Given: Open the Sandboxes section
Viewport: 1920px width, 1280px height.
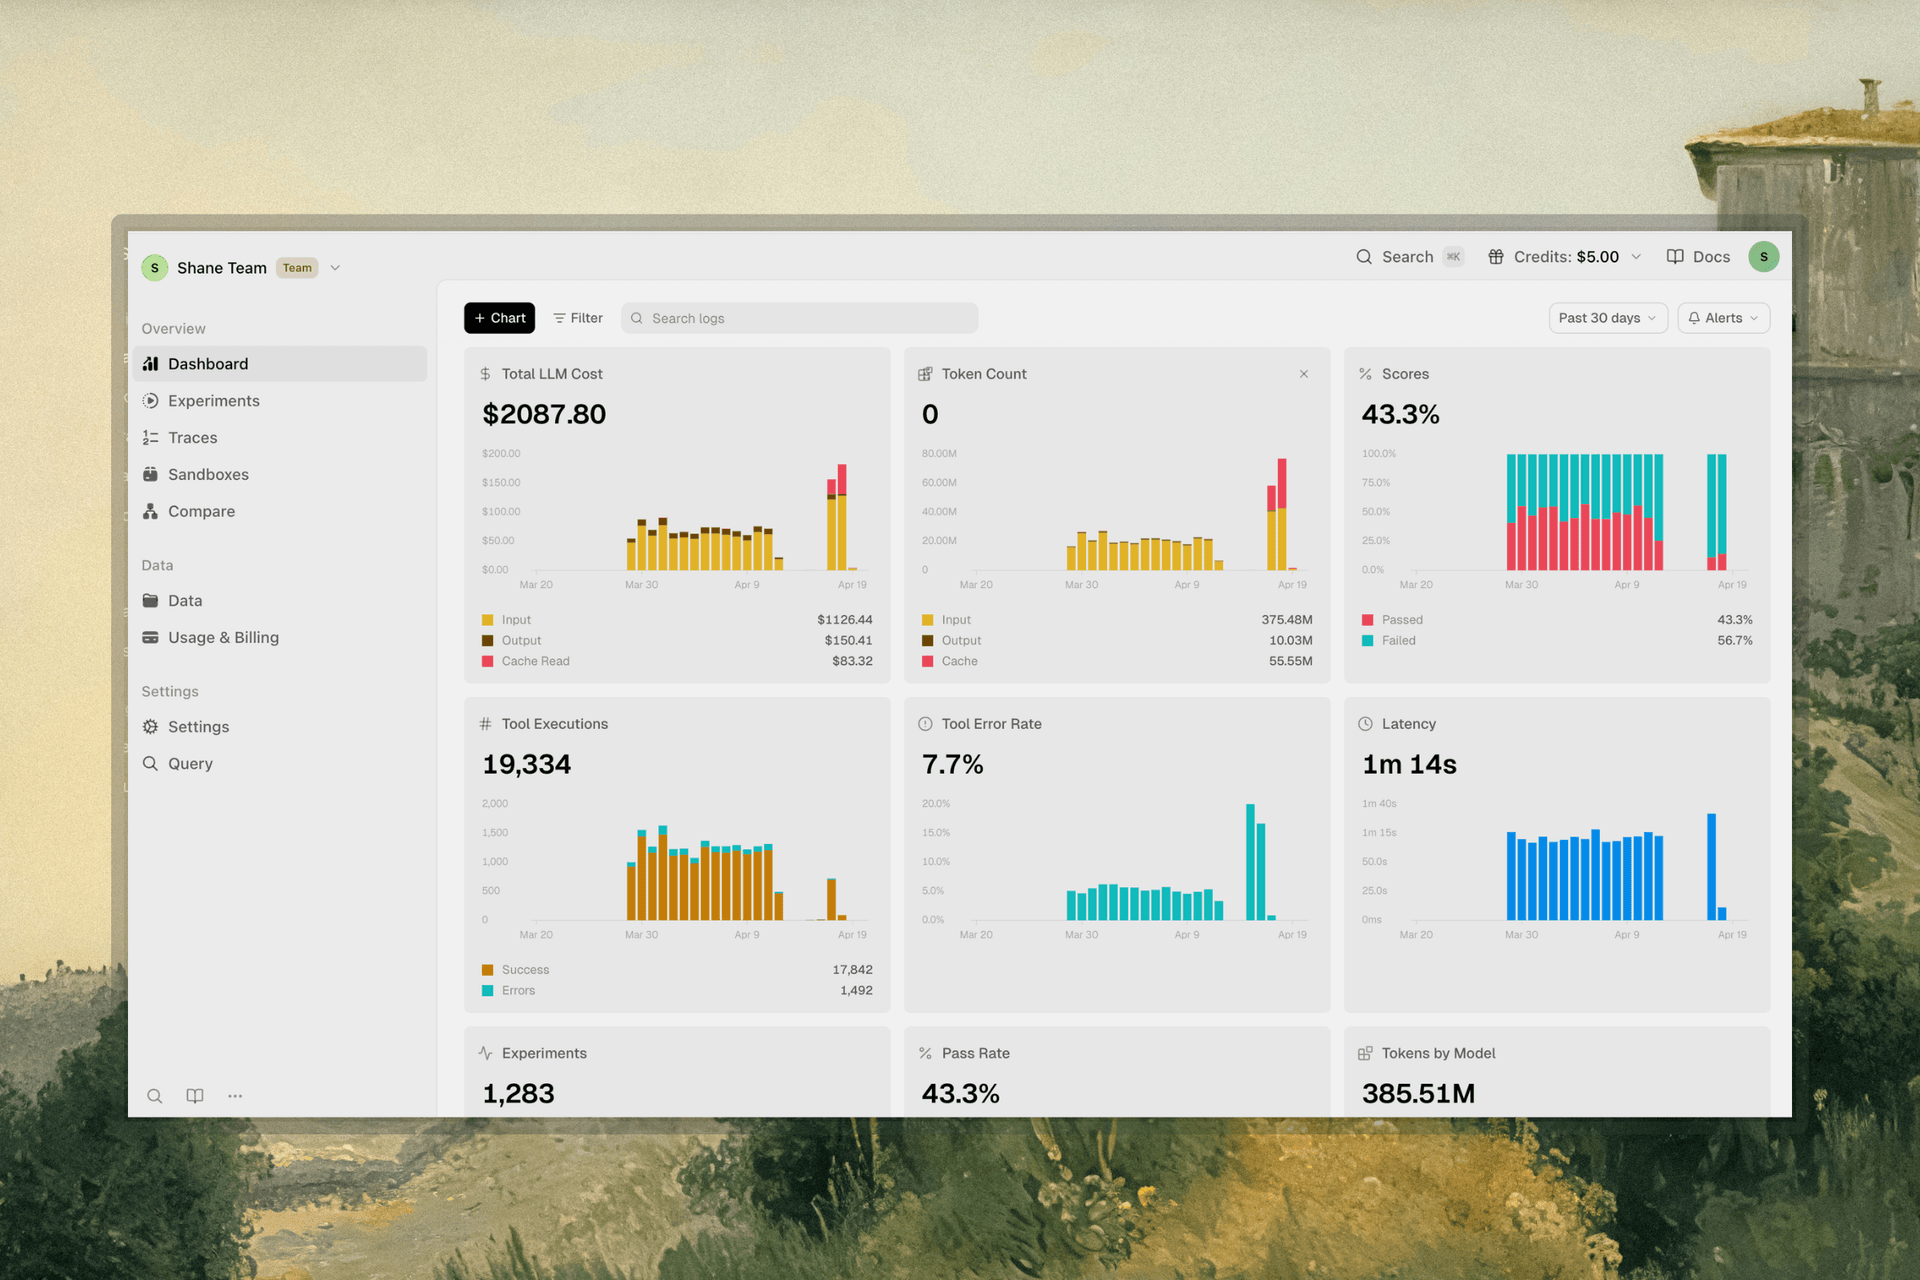Looking at the screenshot, I should pos(208,474).
